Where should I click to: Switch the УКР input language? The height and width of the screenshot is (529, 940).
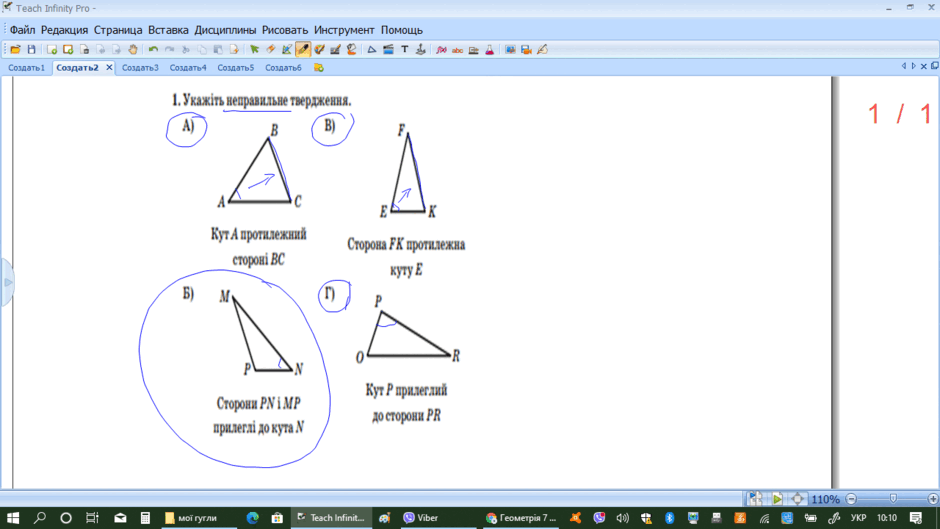(858, 518)
